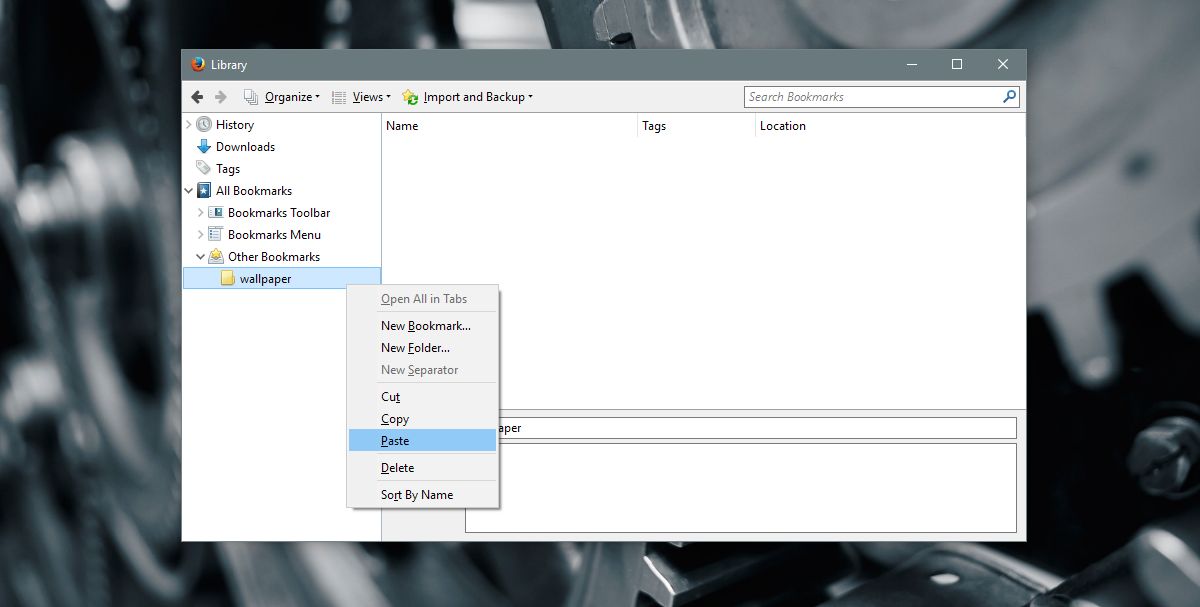
Task: Expand the History tree node
Action: pyautogui.click(x=189, y=125)
